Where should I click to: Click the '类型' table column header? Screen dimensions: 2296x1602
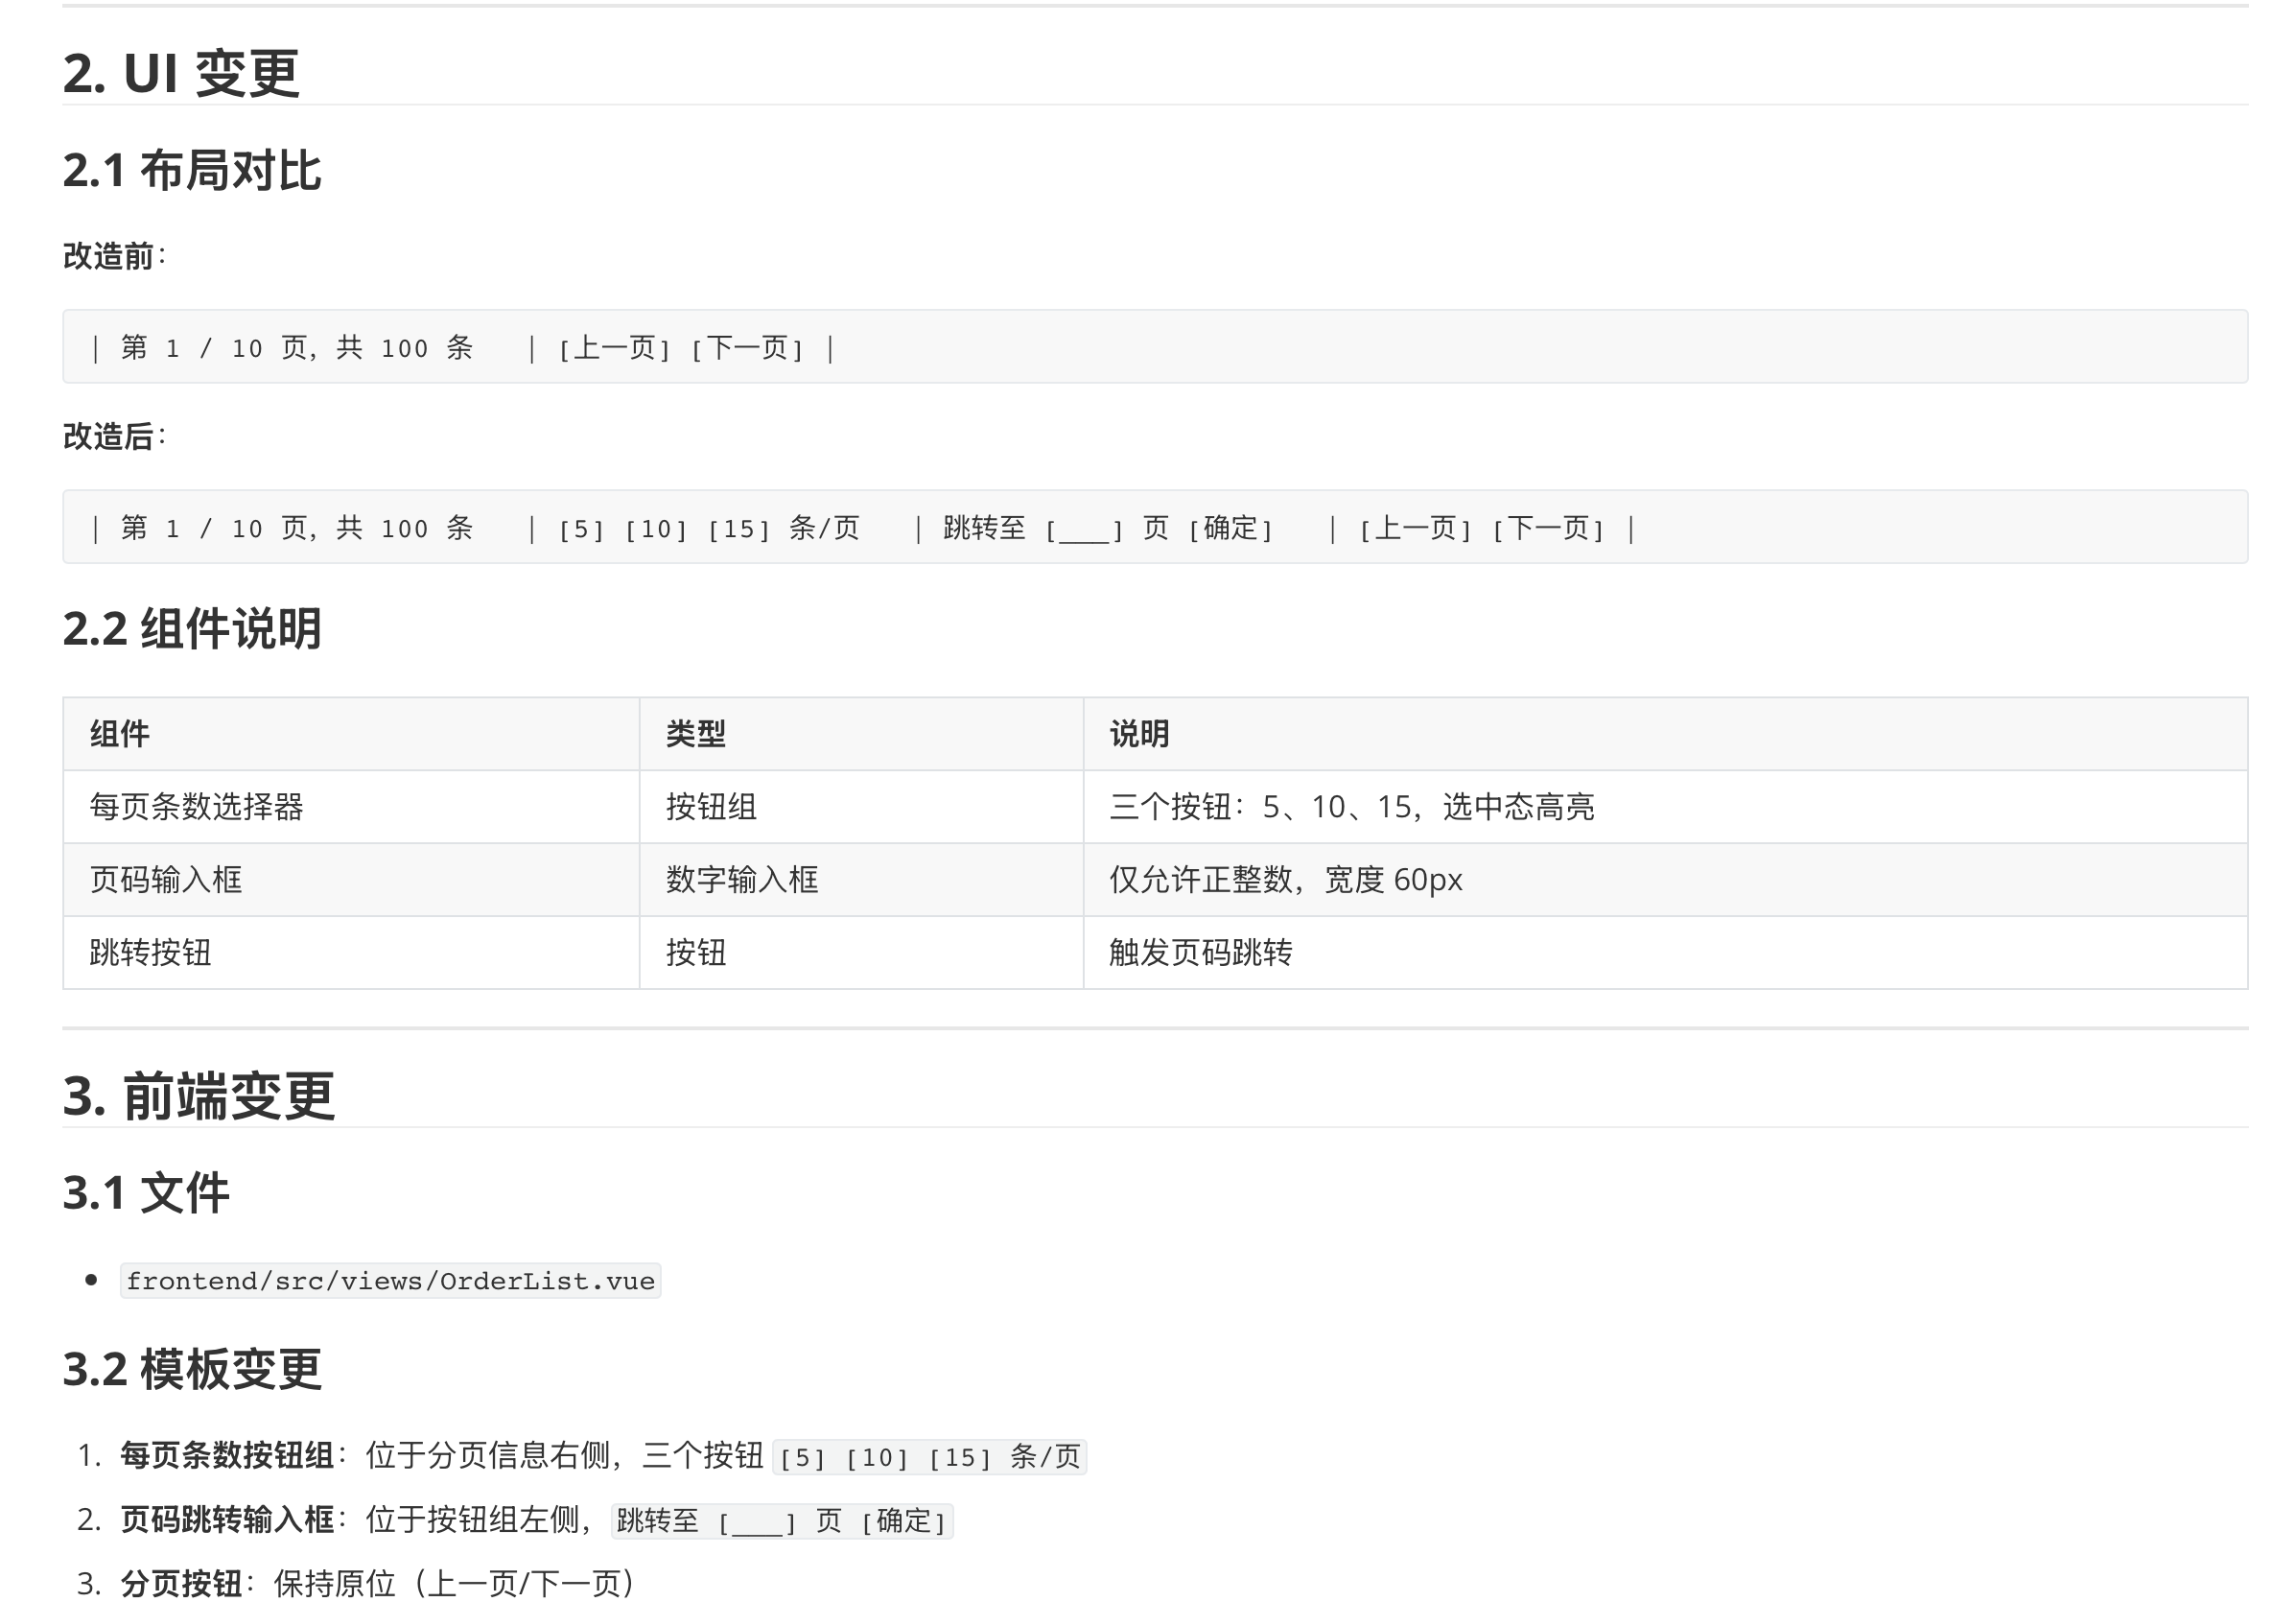pos(696,734)
